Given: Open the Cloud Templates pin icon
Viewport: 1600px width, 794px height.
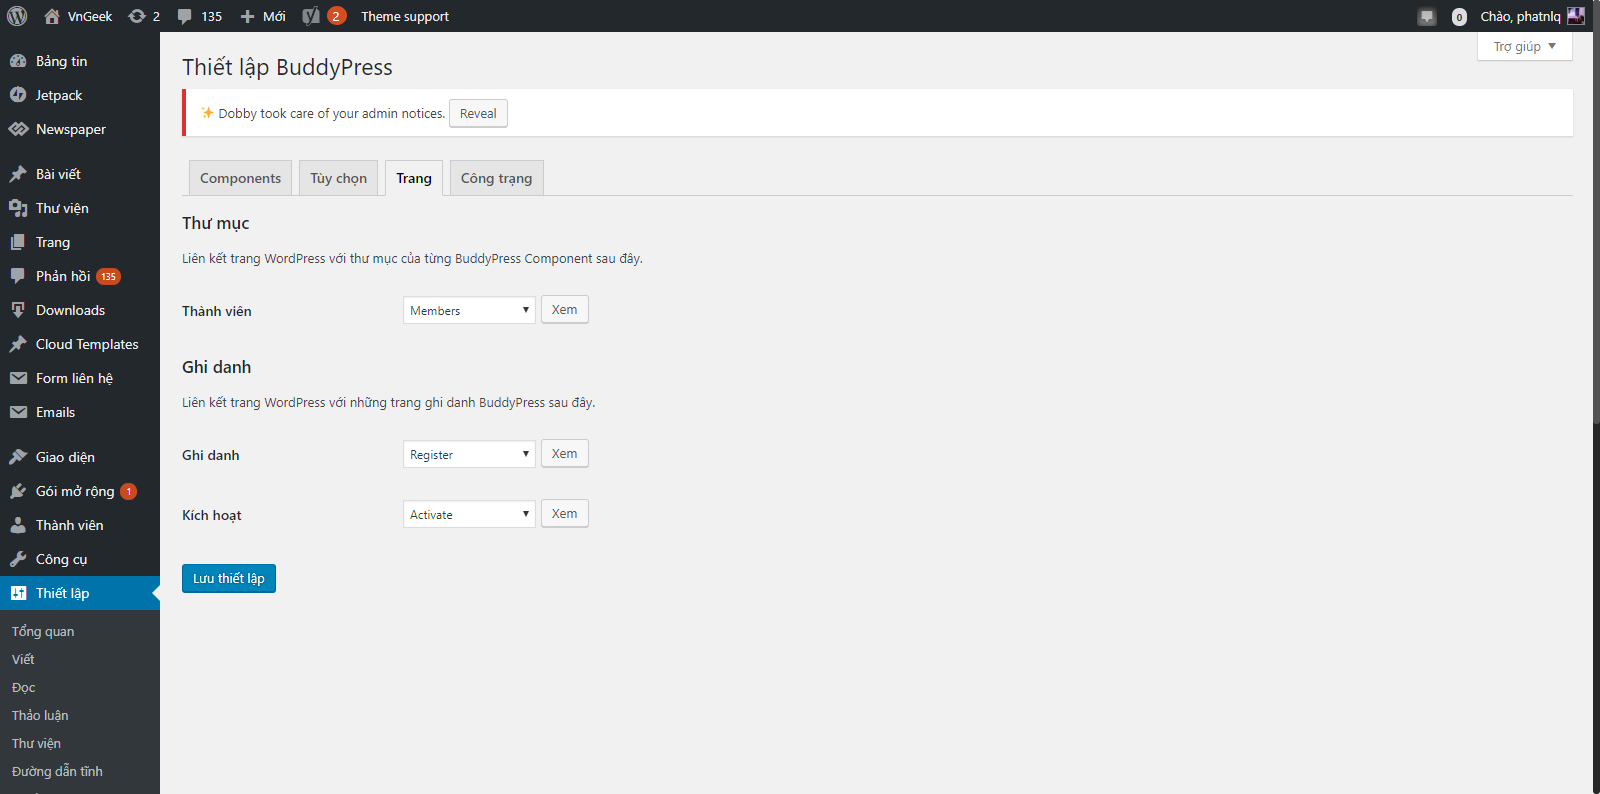Looking at the screenshot, I should tap(18, 344).
